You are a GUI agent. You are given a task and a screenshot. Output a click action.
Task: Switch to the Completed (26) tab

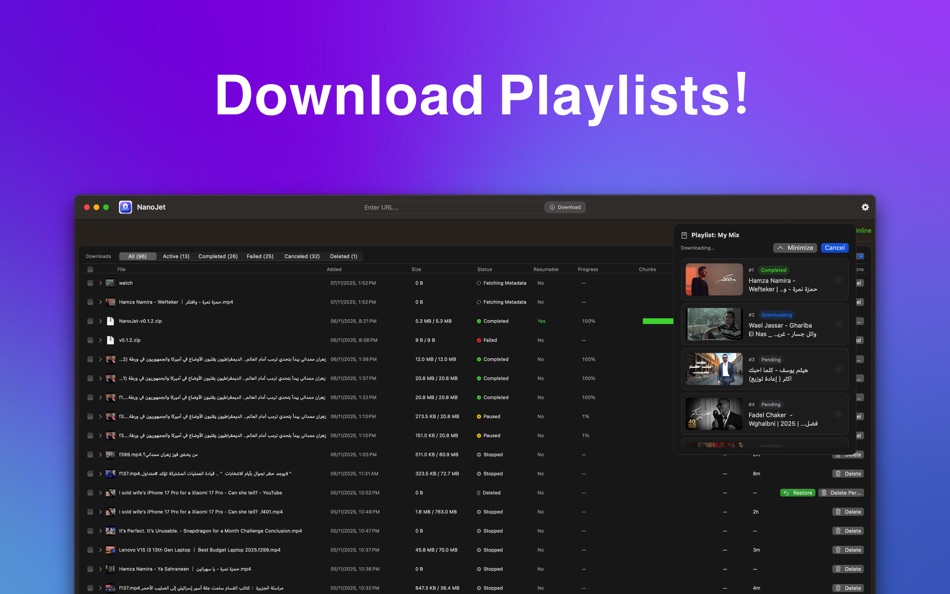click(x=217, y=255)
